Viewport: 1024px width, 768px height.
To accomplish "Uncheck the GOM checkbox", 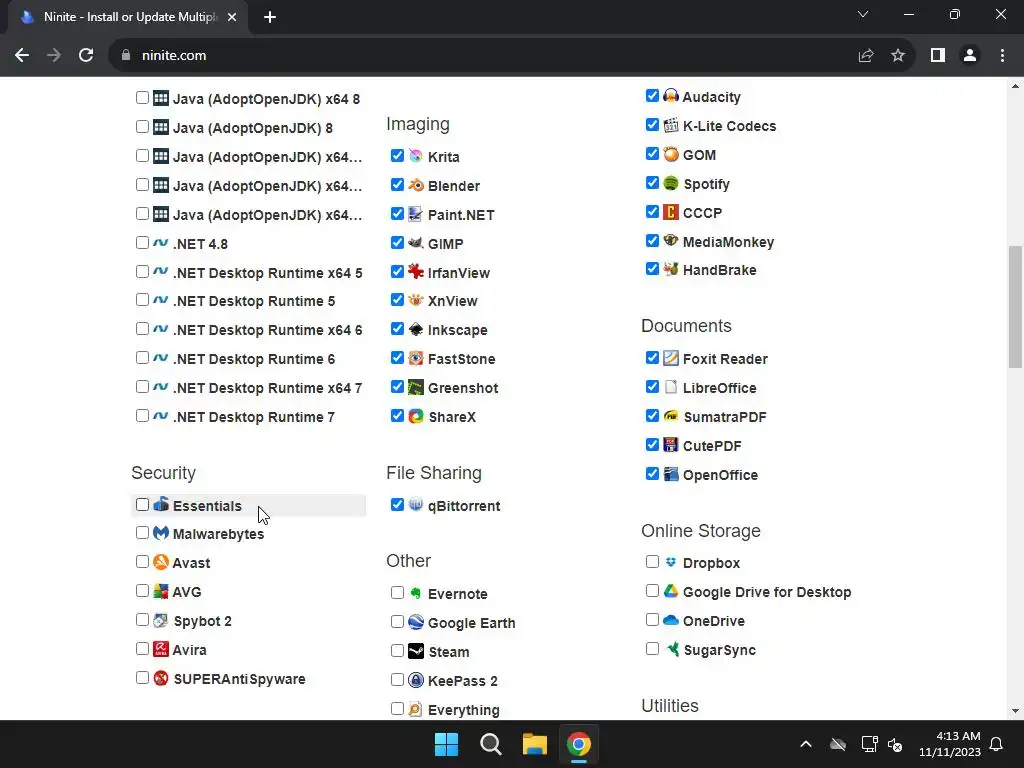I will 652,153.
